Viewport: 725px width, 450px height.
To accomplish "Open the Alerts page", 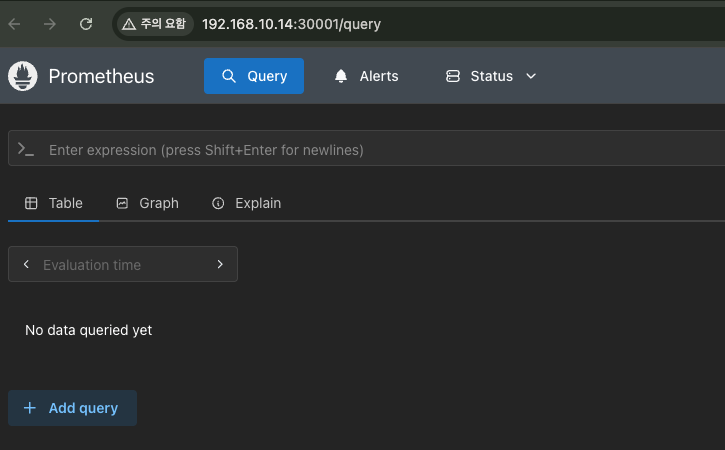I will [x=366, y=76].
